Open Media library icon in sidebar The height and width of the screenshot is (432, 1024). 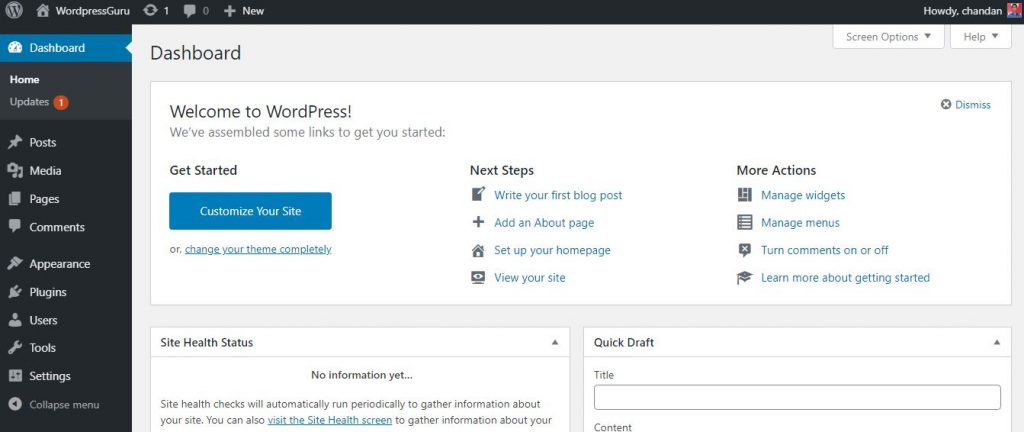point(15,171)
